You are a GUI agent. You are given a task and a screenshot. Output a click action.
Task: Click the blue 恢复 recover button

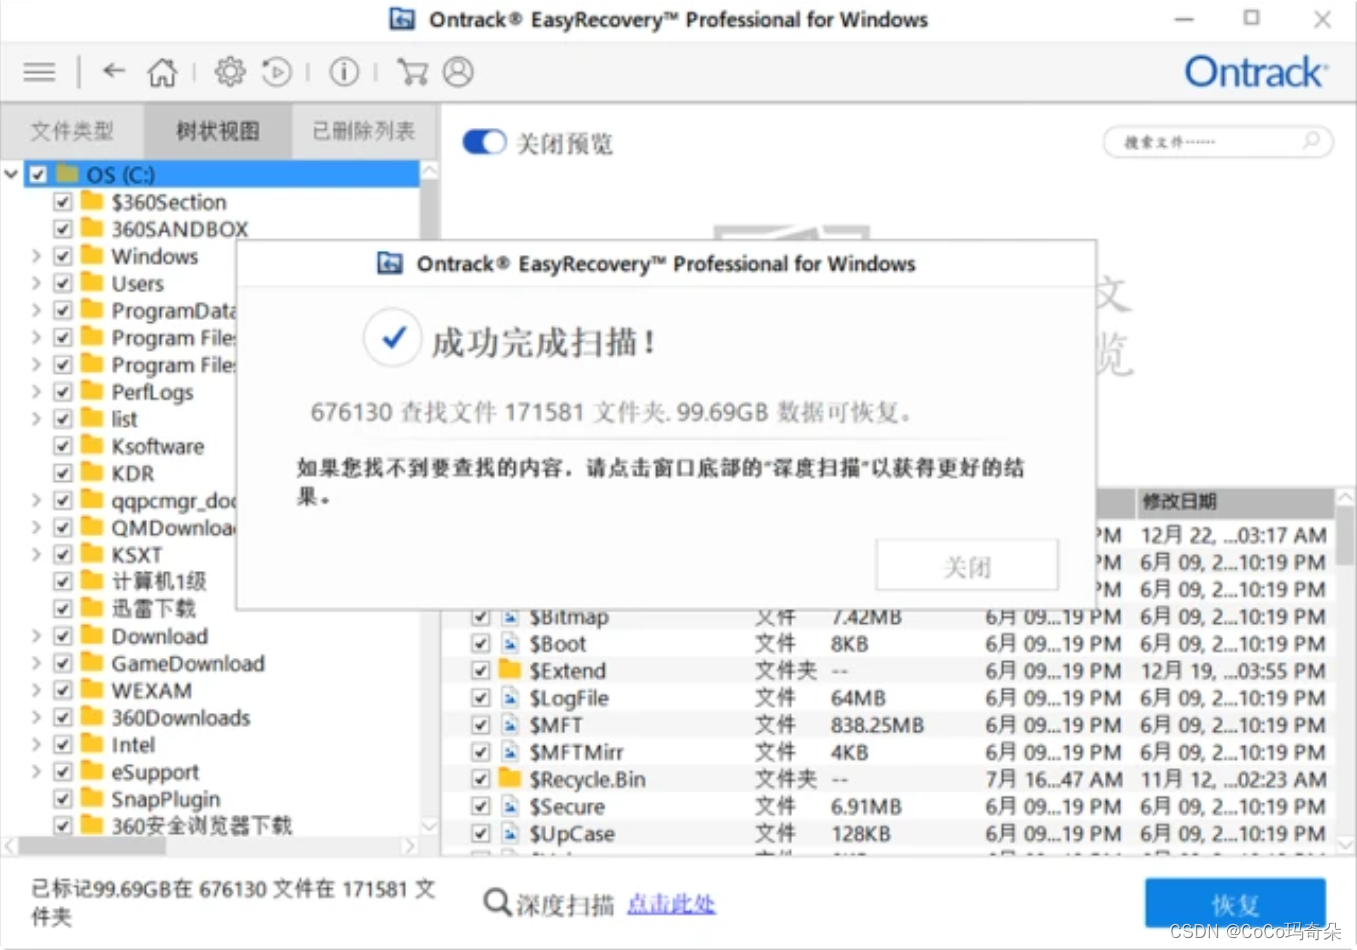1235,904
